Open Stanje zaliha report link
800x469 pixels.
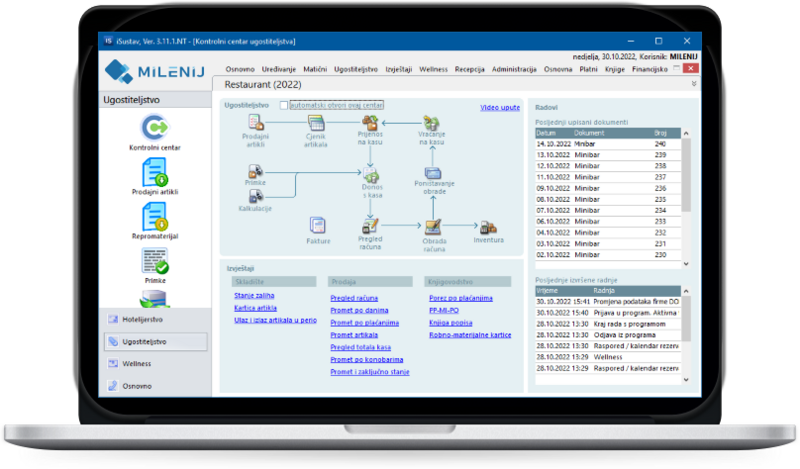tap(254, 296)
